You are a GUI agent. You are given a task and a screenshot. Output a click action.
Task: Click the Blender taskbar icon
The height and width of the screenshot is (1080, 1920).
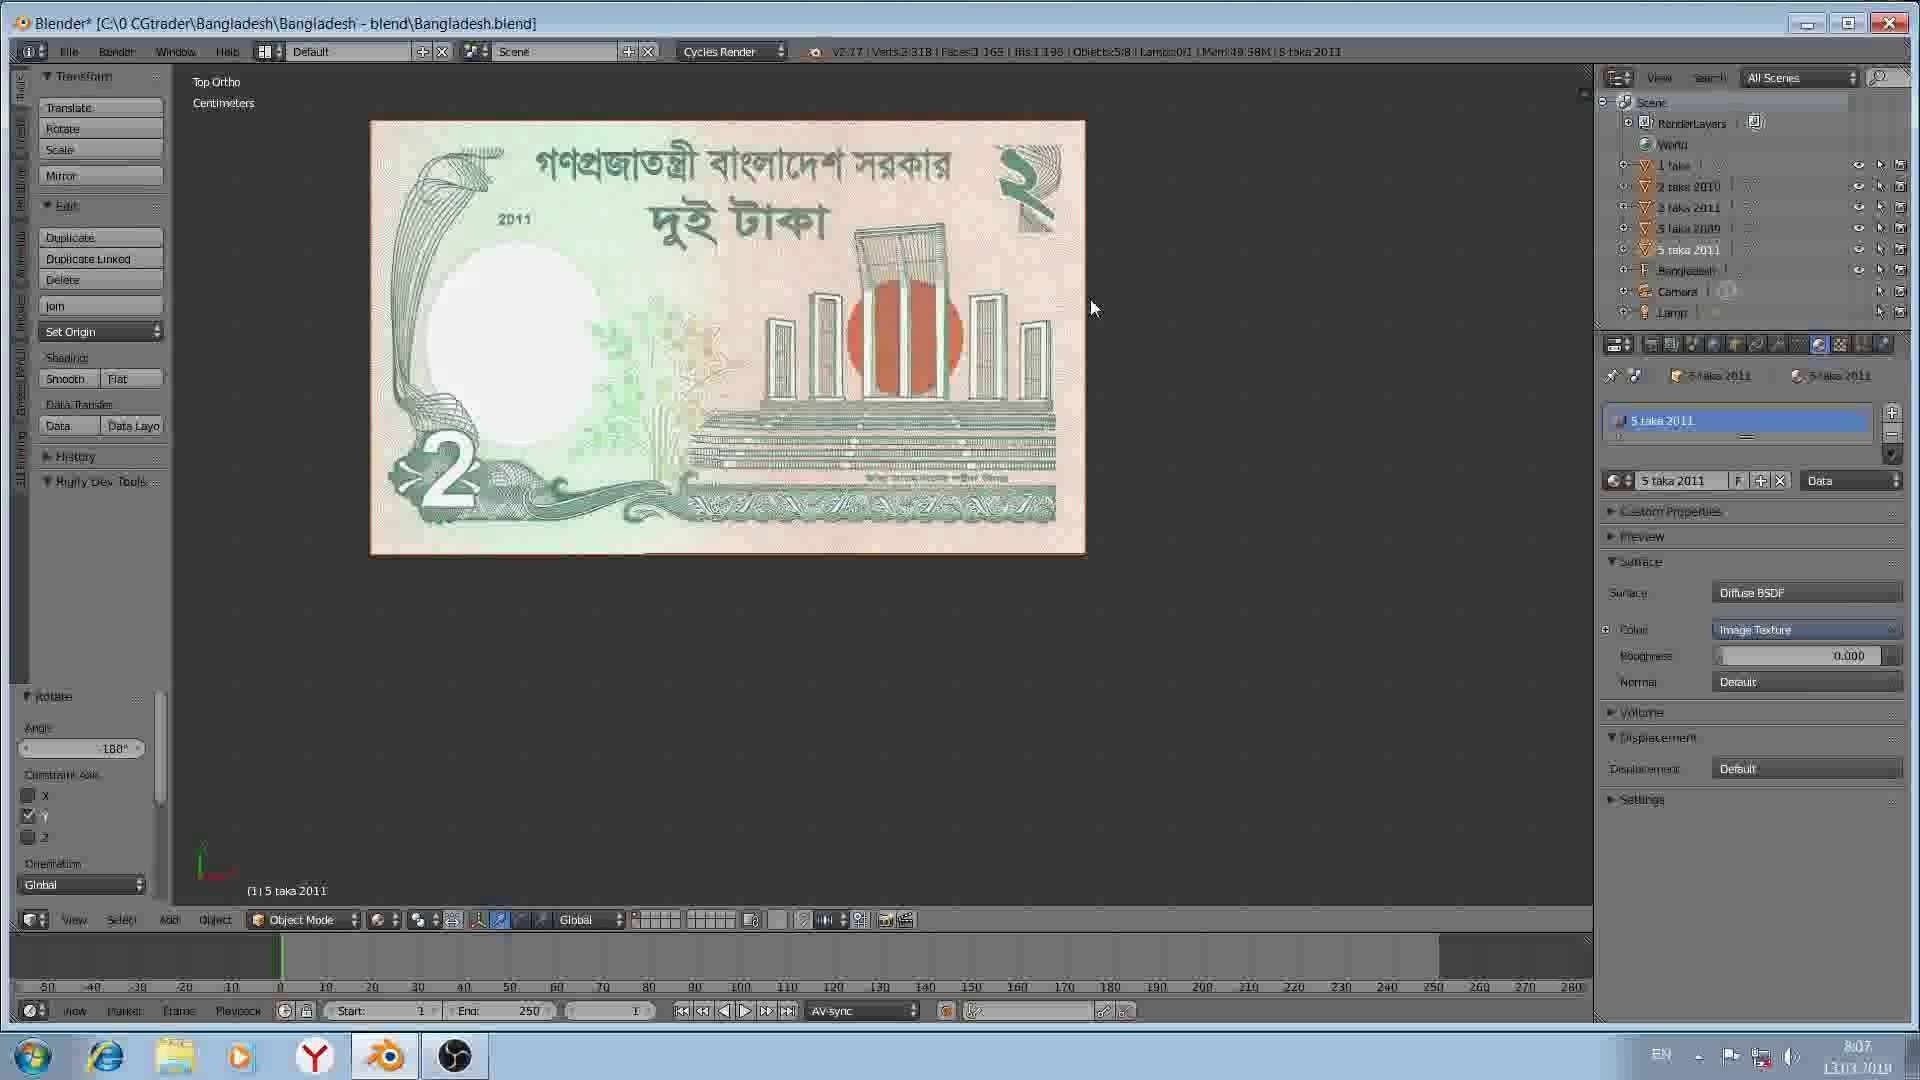[x=385, y=1056]
